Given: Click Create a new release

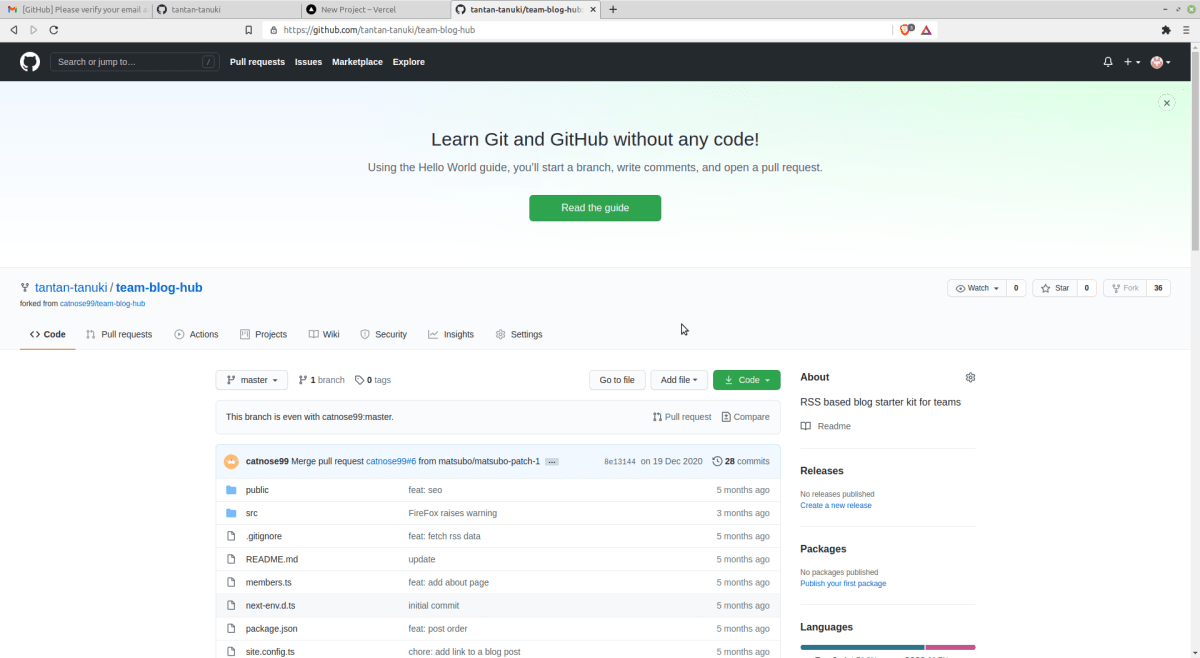Looking at the screenshot, I should [x=836, y=505].
